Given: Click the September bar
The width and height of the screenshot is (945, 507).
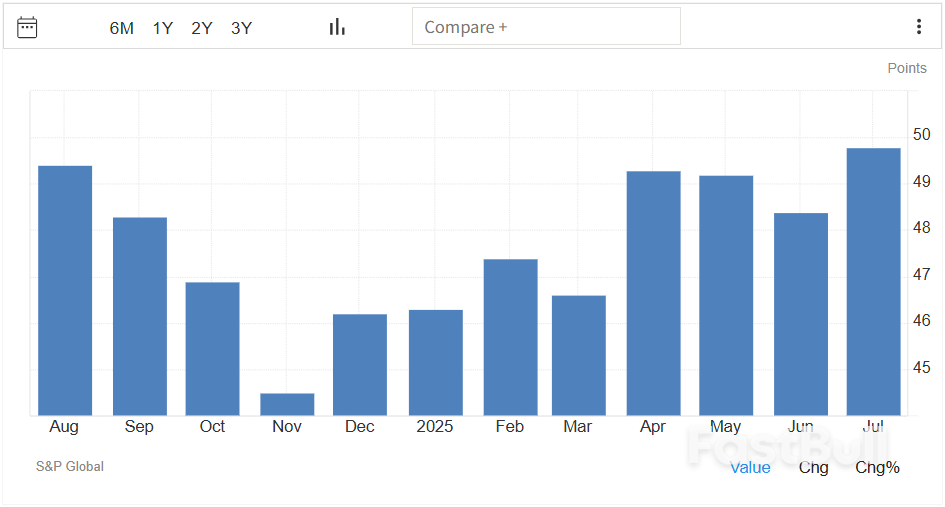Looking at the screenshot, I should 139,316.
